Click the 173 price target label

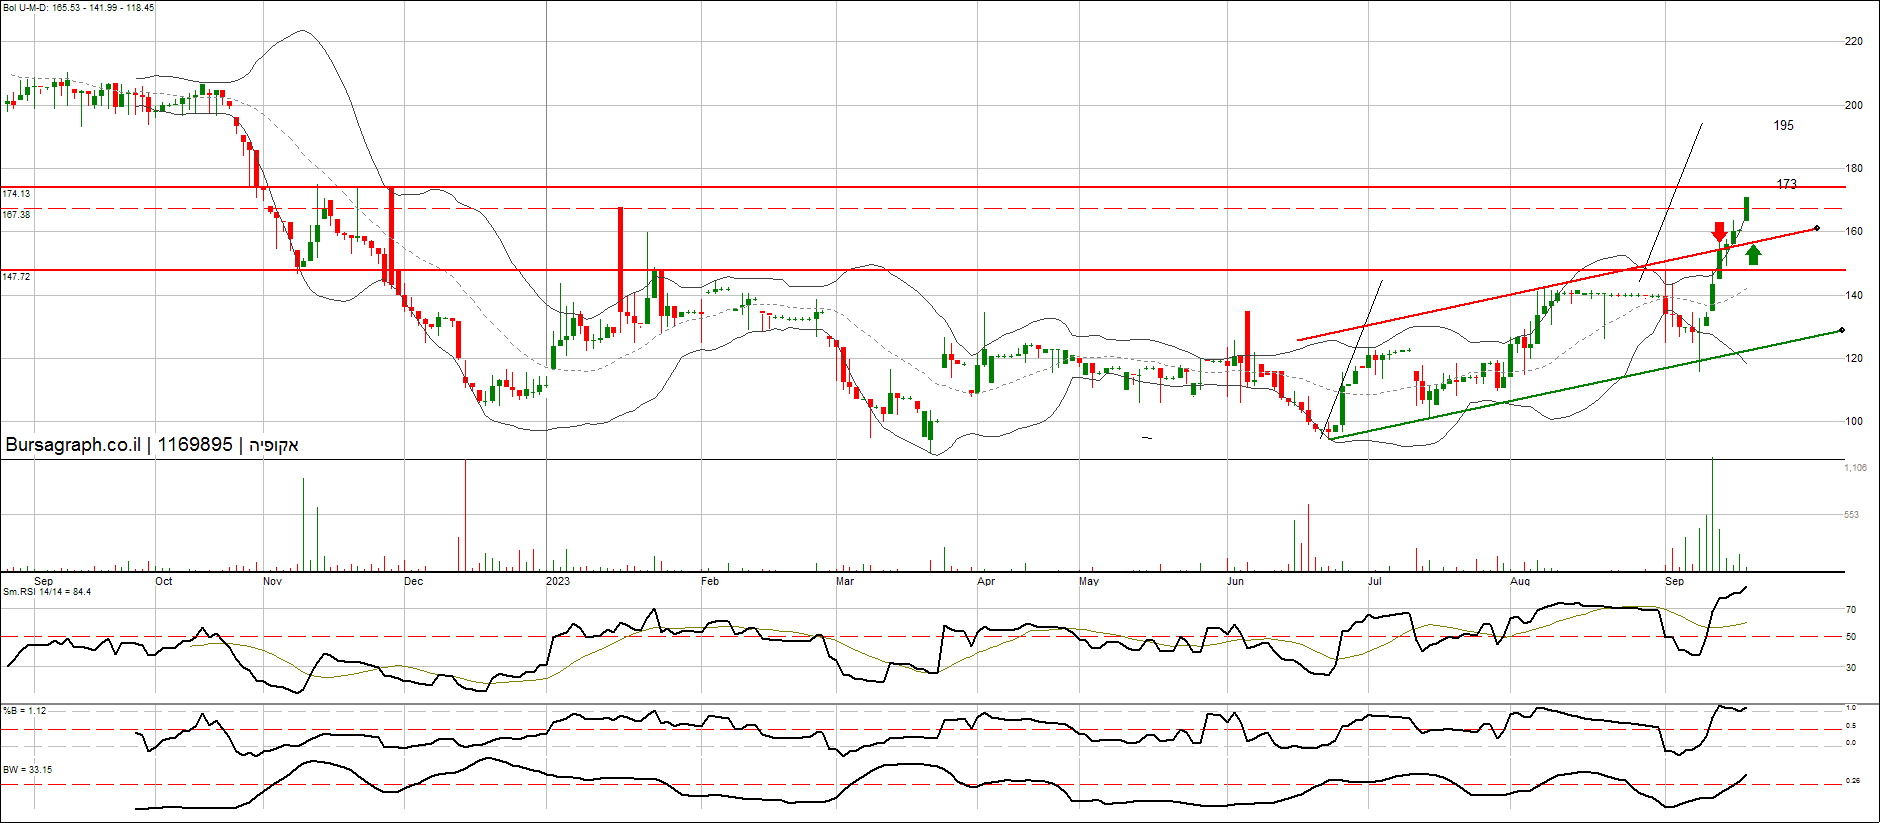(1786, 184)
